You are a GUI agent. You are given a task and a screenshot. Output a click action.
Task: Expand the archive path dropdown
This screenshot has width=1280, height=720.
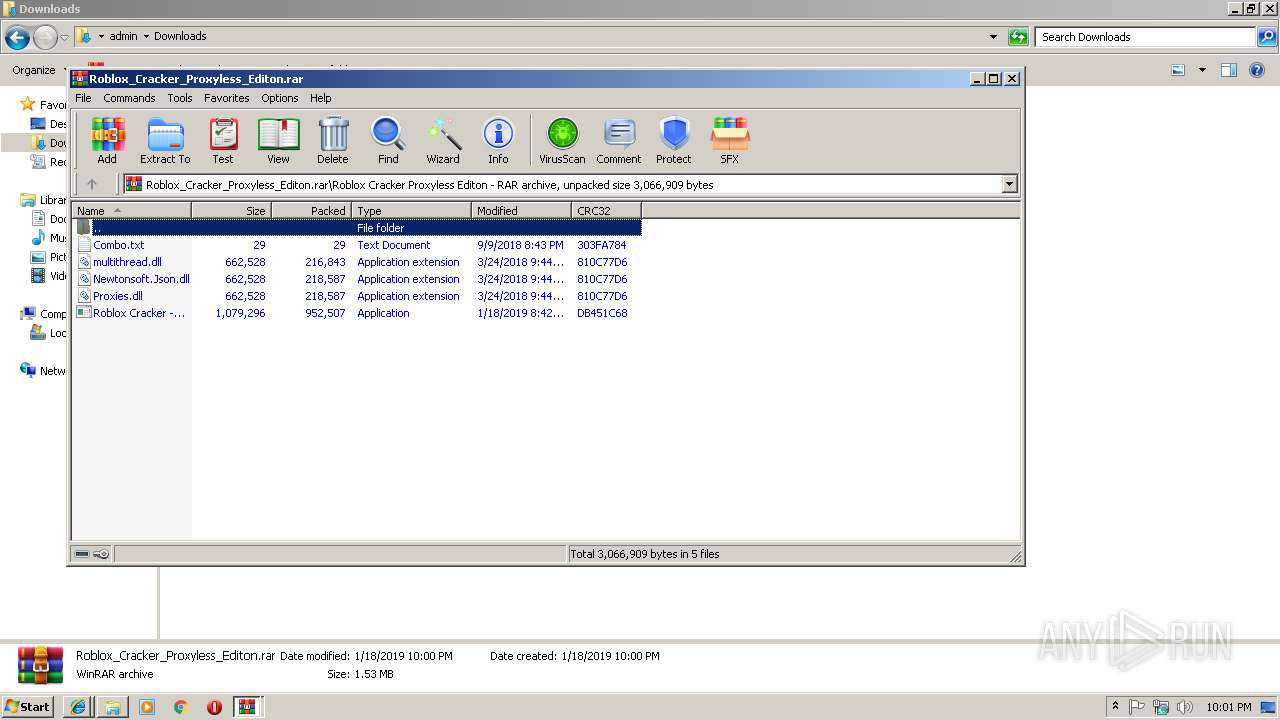point(1009,184)
